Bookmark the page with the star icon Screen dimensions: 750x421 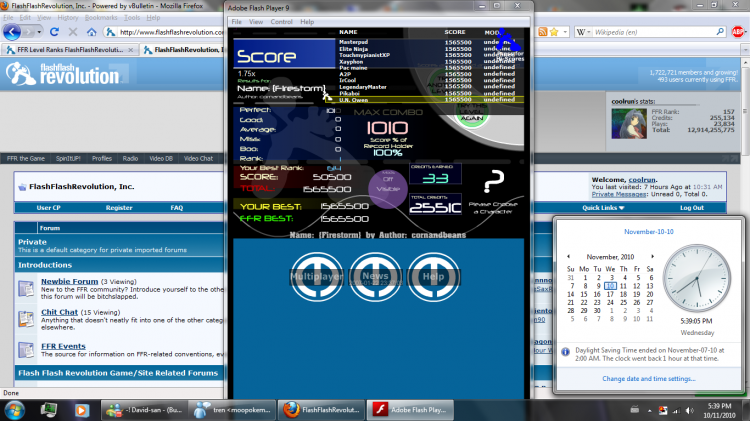click(554, 32)
